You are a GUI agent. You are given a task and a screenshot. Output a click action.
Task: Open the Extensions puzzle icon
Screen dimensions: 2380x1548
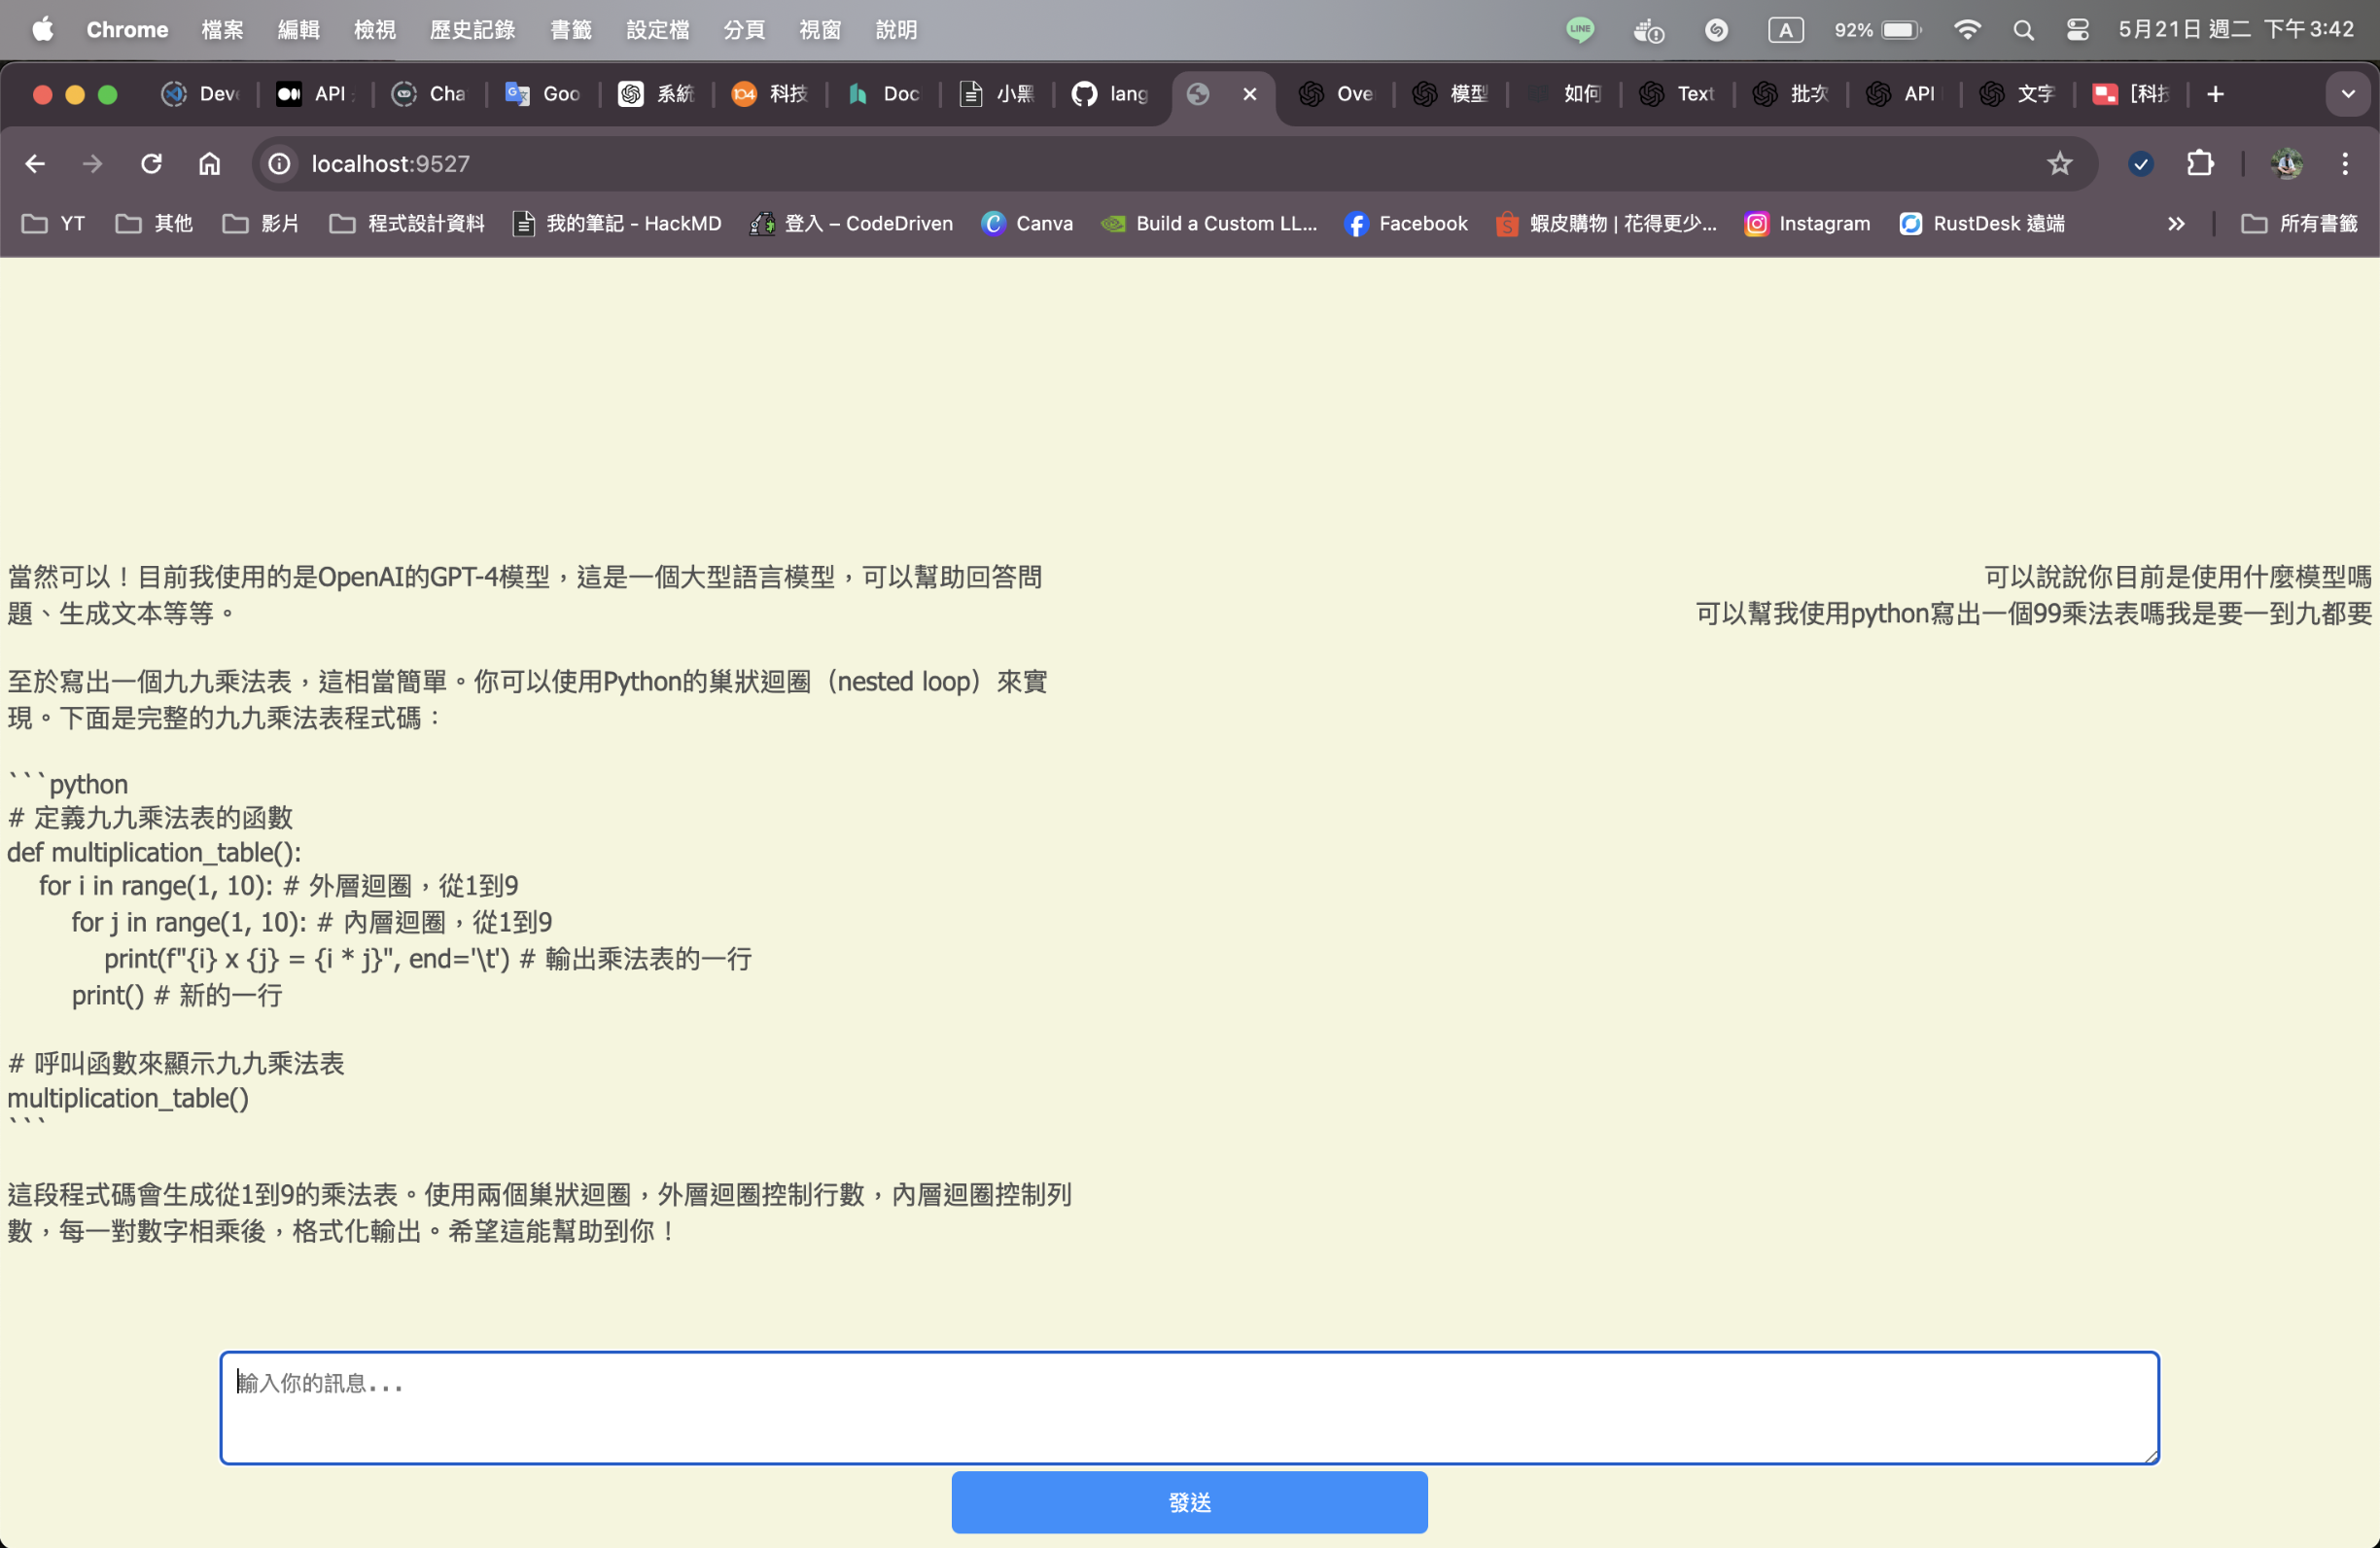(x=2199, y=163)
